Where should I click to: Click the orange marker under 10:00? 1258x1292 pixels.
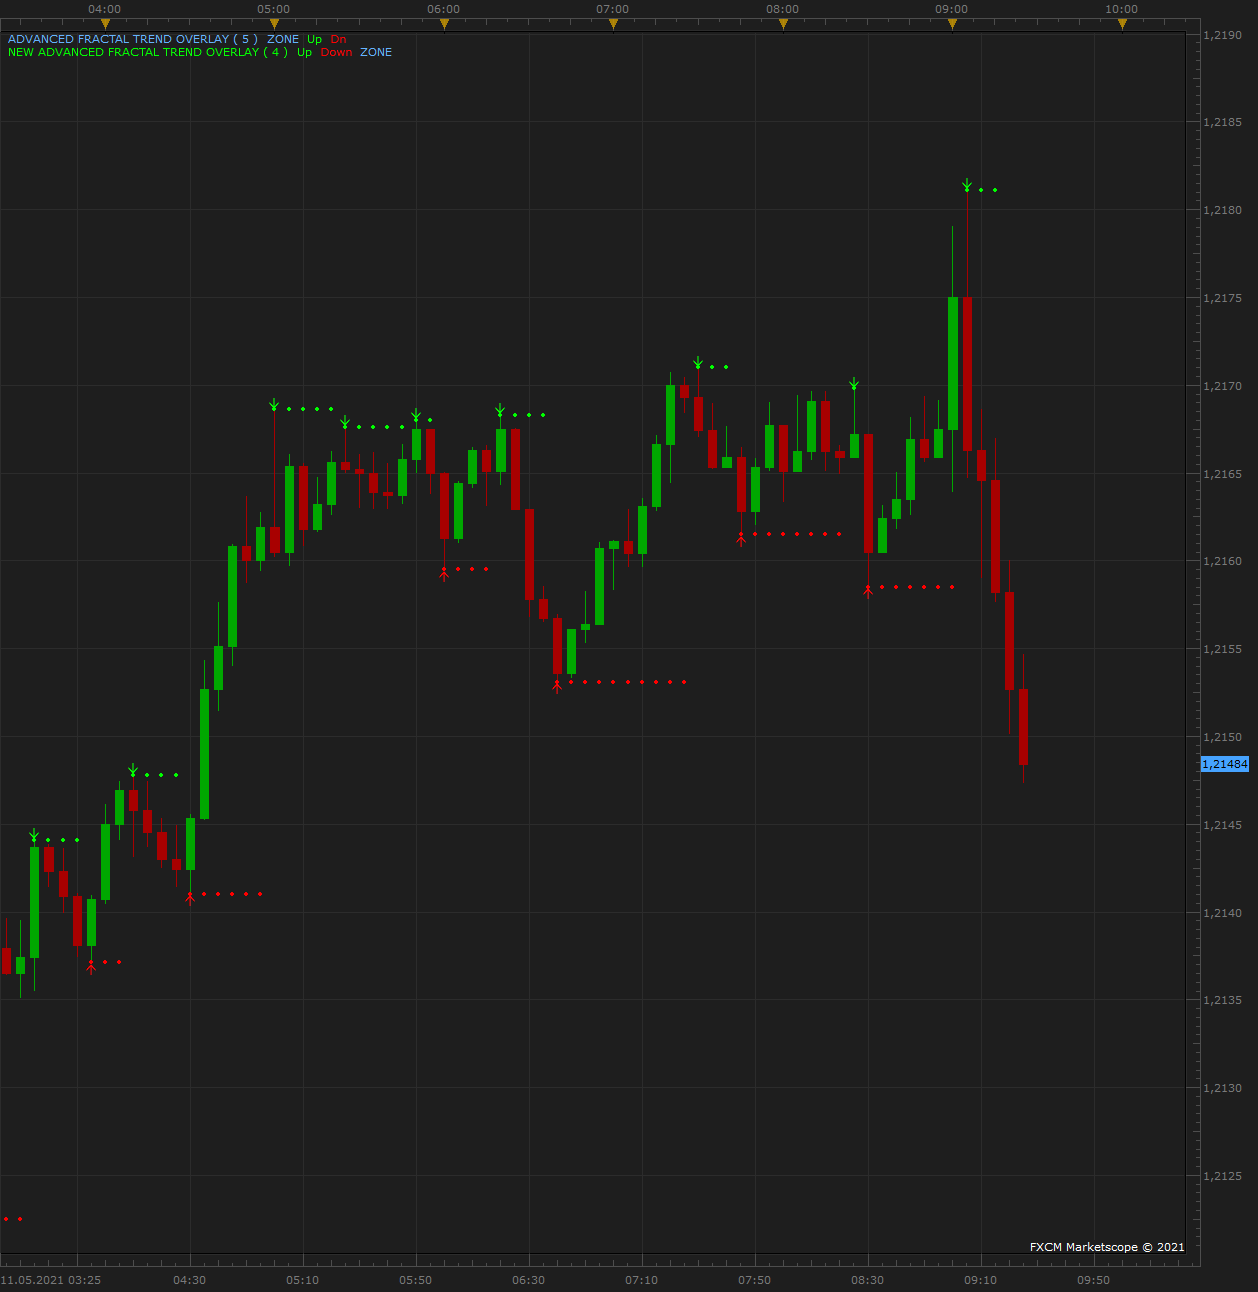1122,24
